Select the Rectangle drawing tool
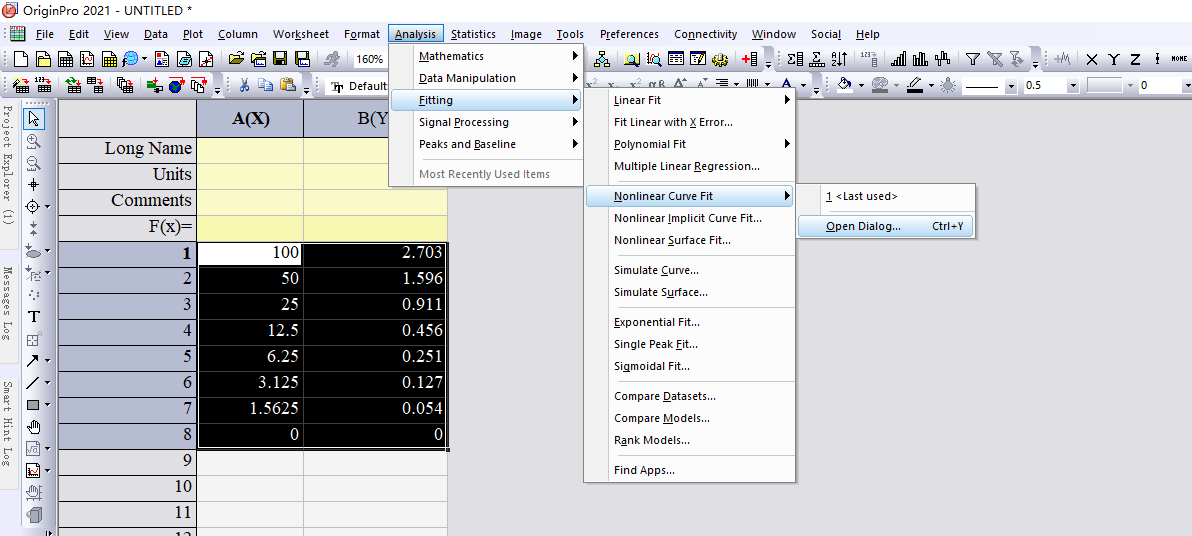Image resolution: width=1192 pixels, height=536 pixels. click(x=33, y=404)
